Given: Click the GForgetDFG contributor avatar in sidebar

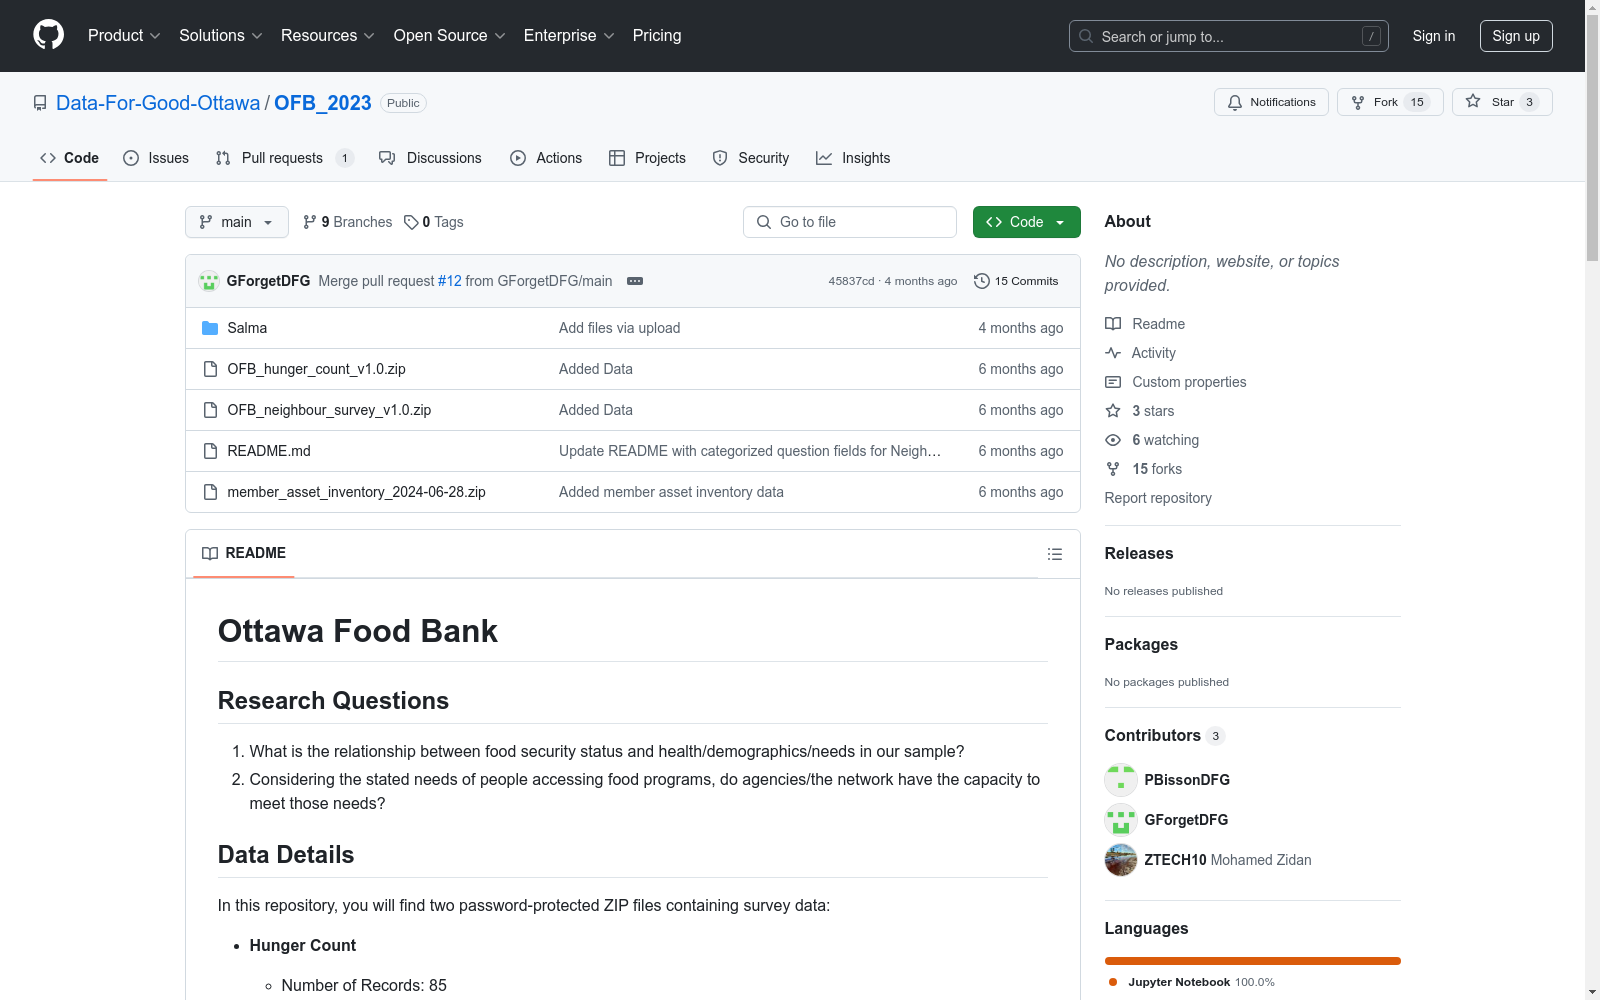Looking at the screenshot, I should tap(1121, 820).
